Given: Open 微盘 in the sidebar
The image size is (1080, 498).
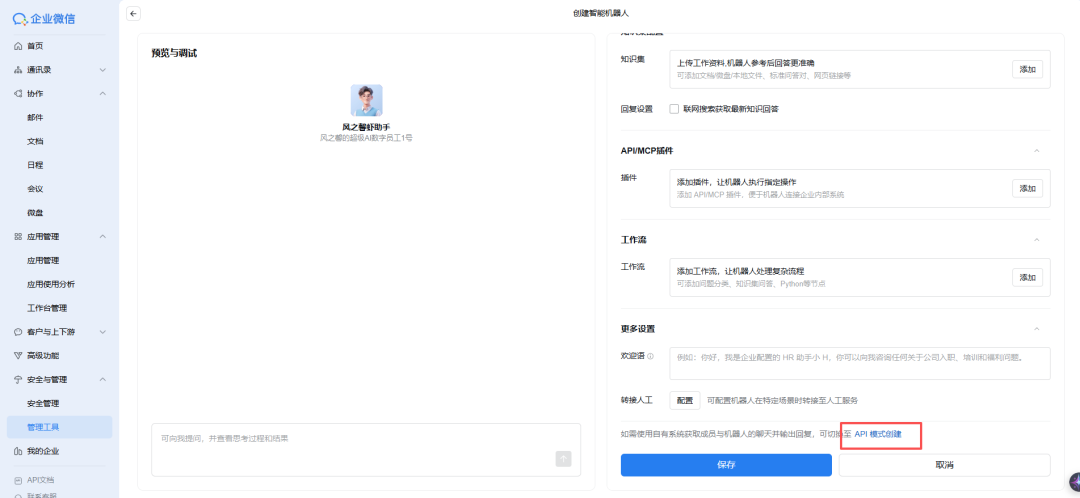Looking at the screenshot, I should coord(35,213).
